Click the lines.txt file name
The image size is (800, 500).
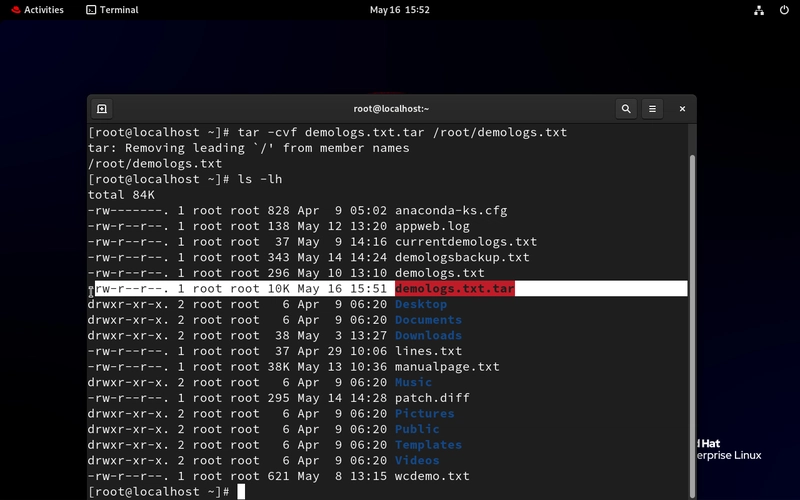429,351
